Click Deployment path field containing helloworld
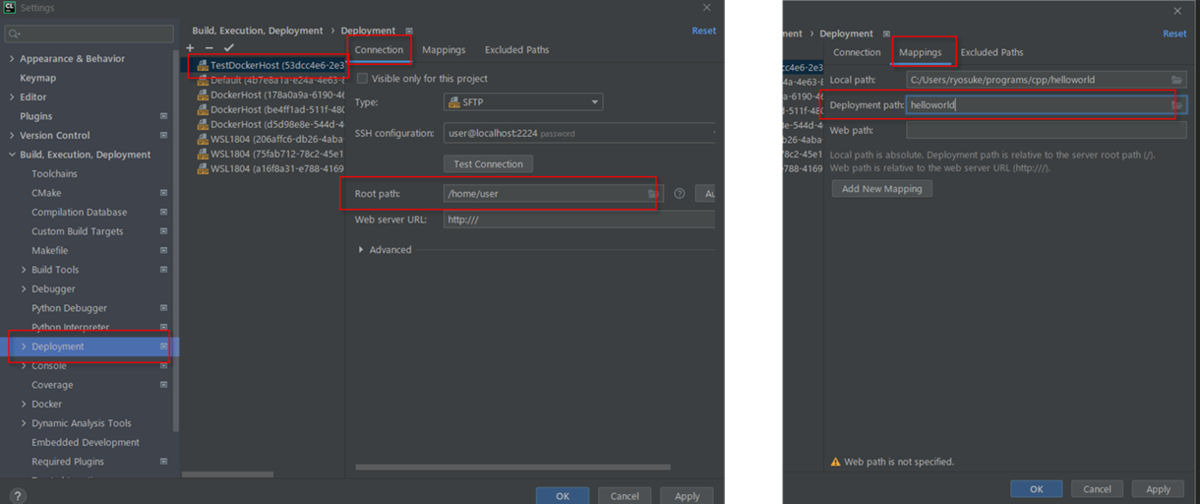This screenshot has height=504, width=1200. [x=1046, y=105]
